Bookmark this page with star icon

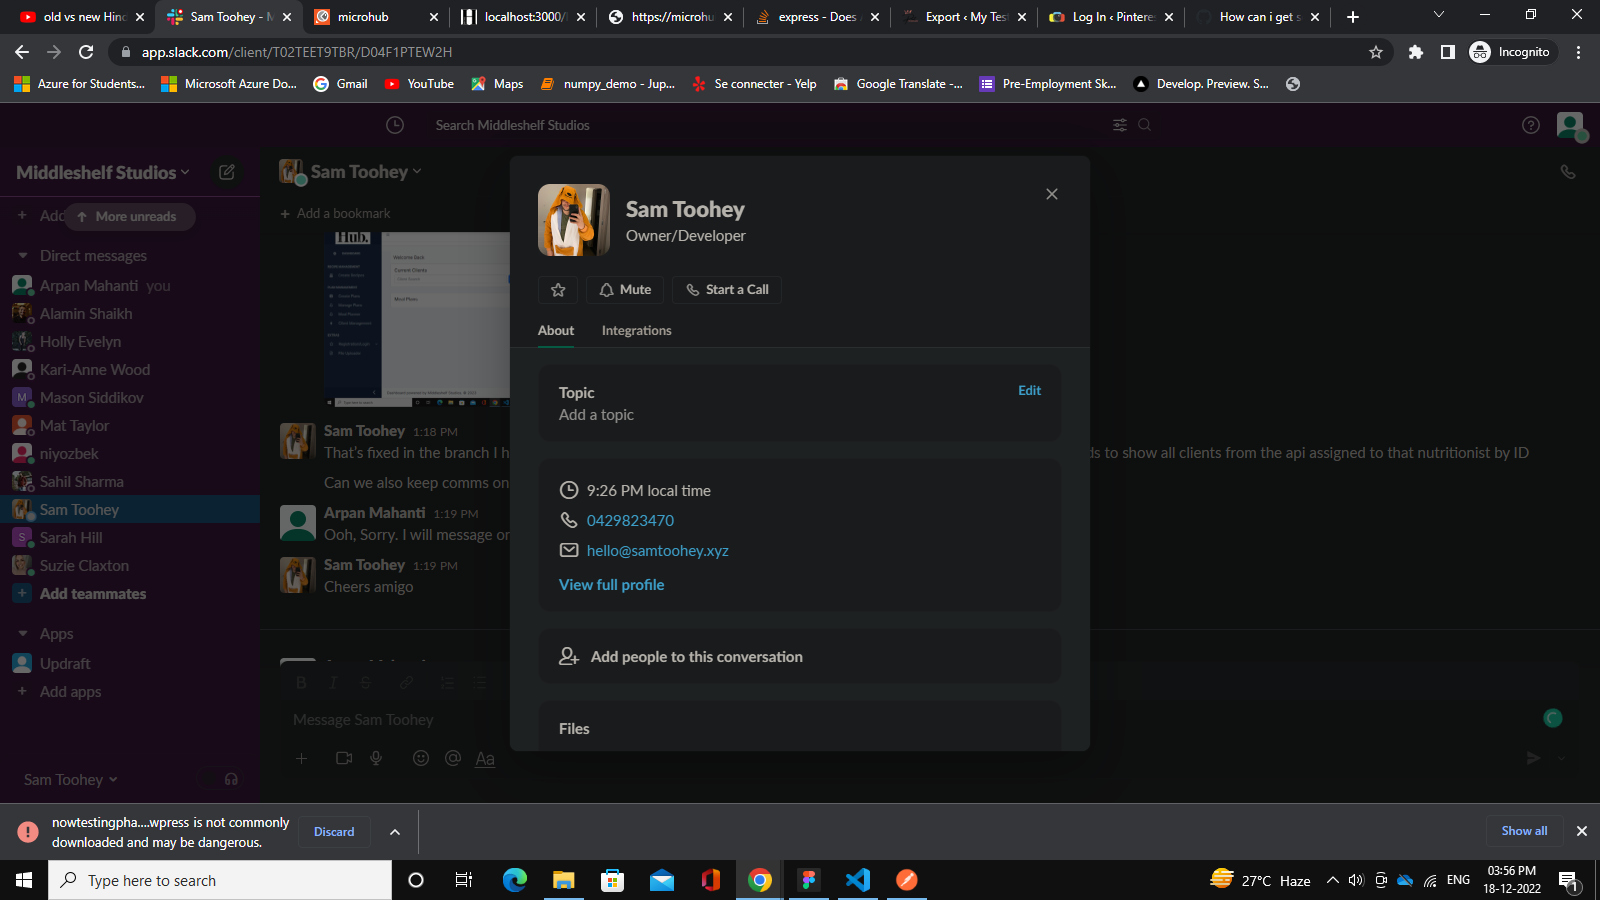[x=1376, y=52]
